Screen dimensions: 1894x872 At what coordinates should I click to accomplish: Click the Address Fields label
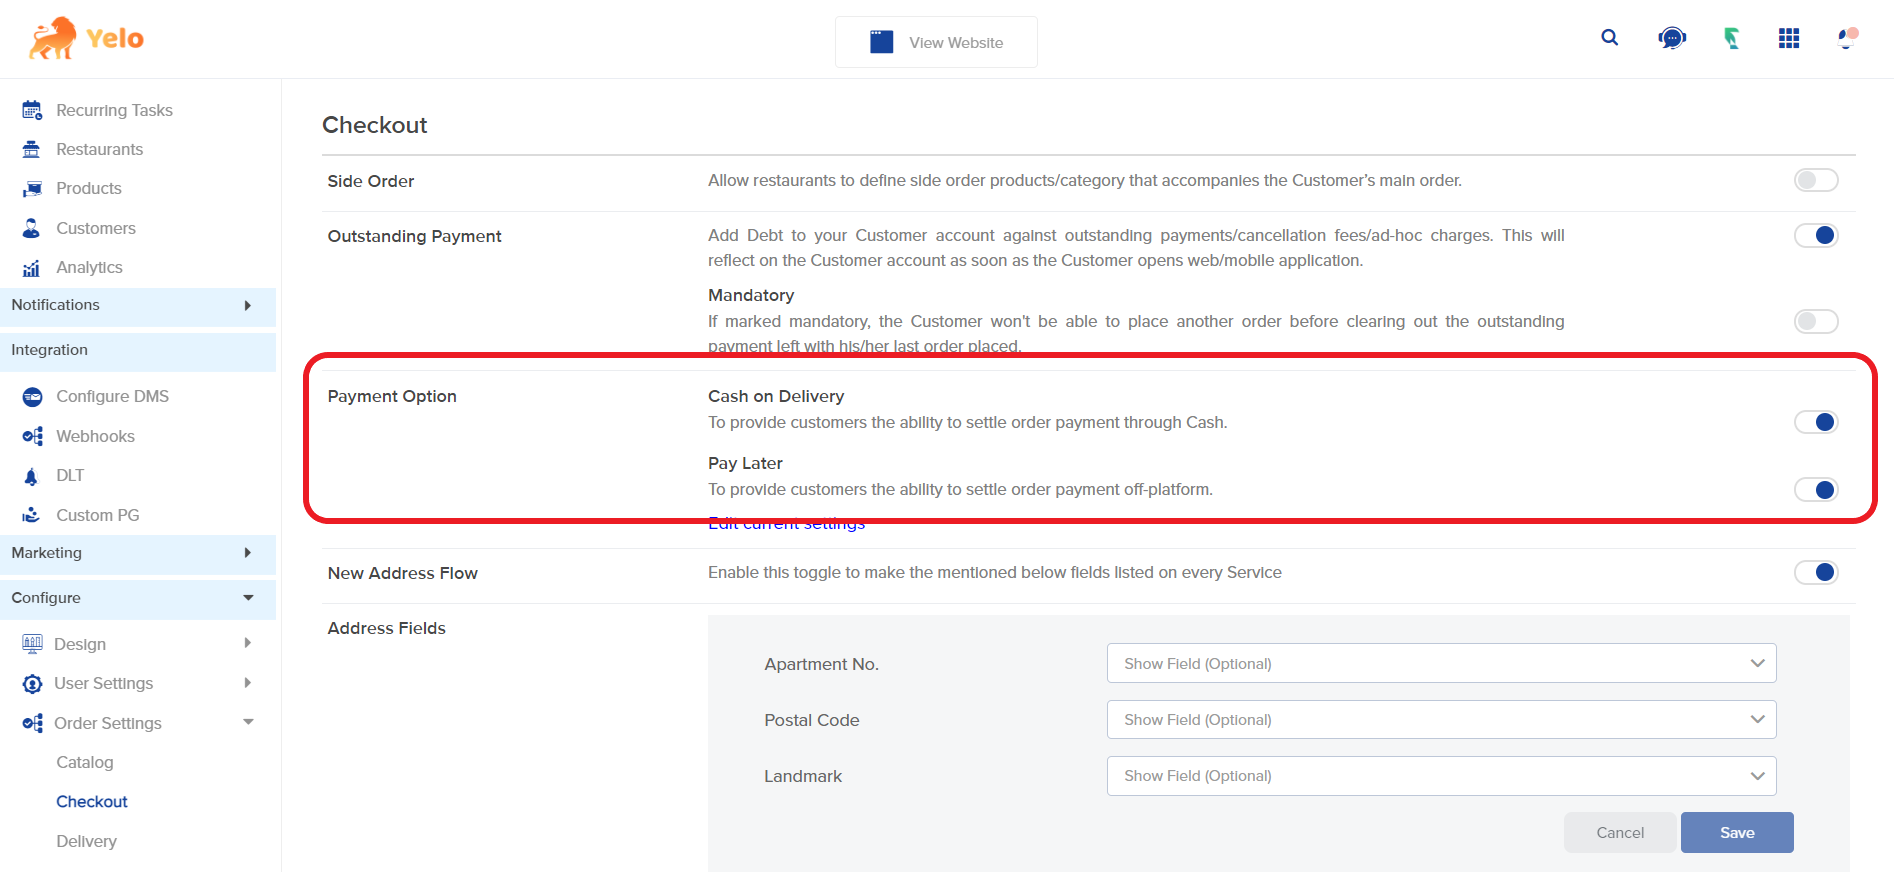pyautogui.click(x=387, y=628)
